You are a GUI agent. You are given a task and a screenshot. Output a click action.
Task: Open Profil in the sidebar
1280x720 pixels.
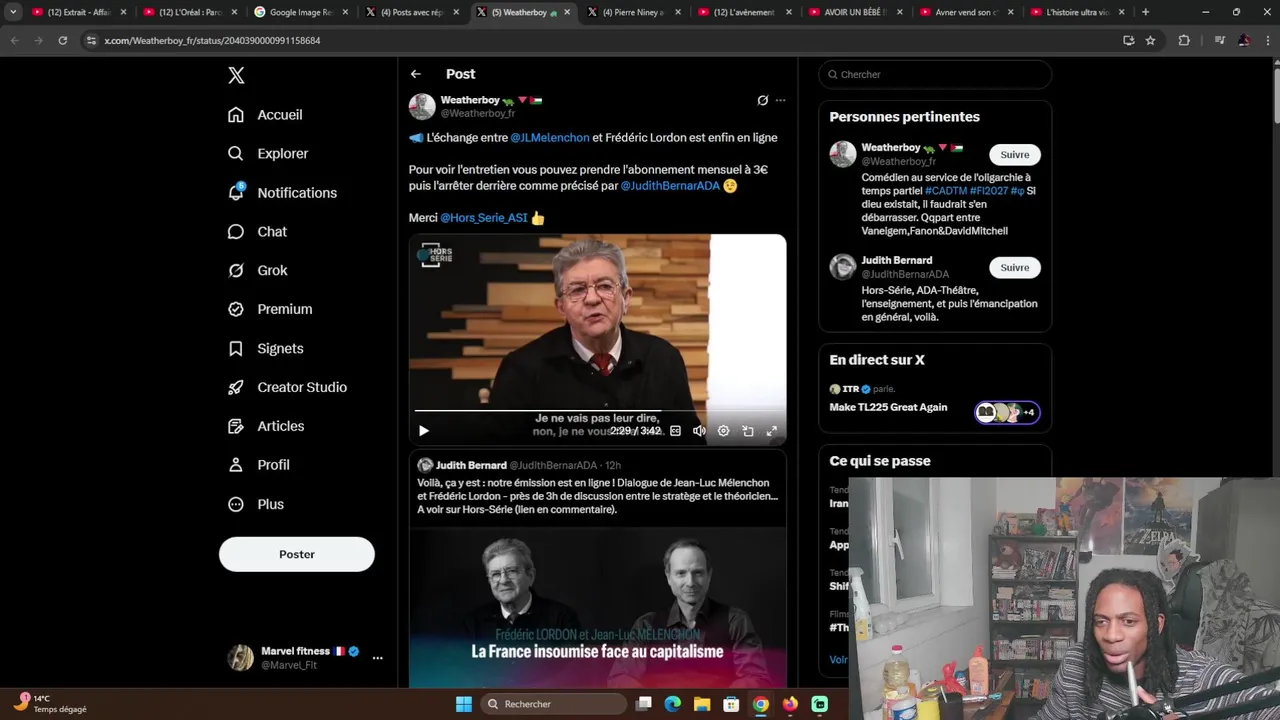(258, 466)
